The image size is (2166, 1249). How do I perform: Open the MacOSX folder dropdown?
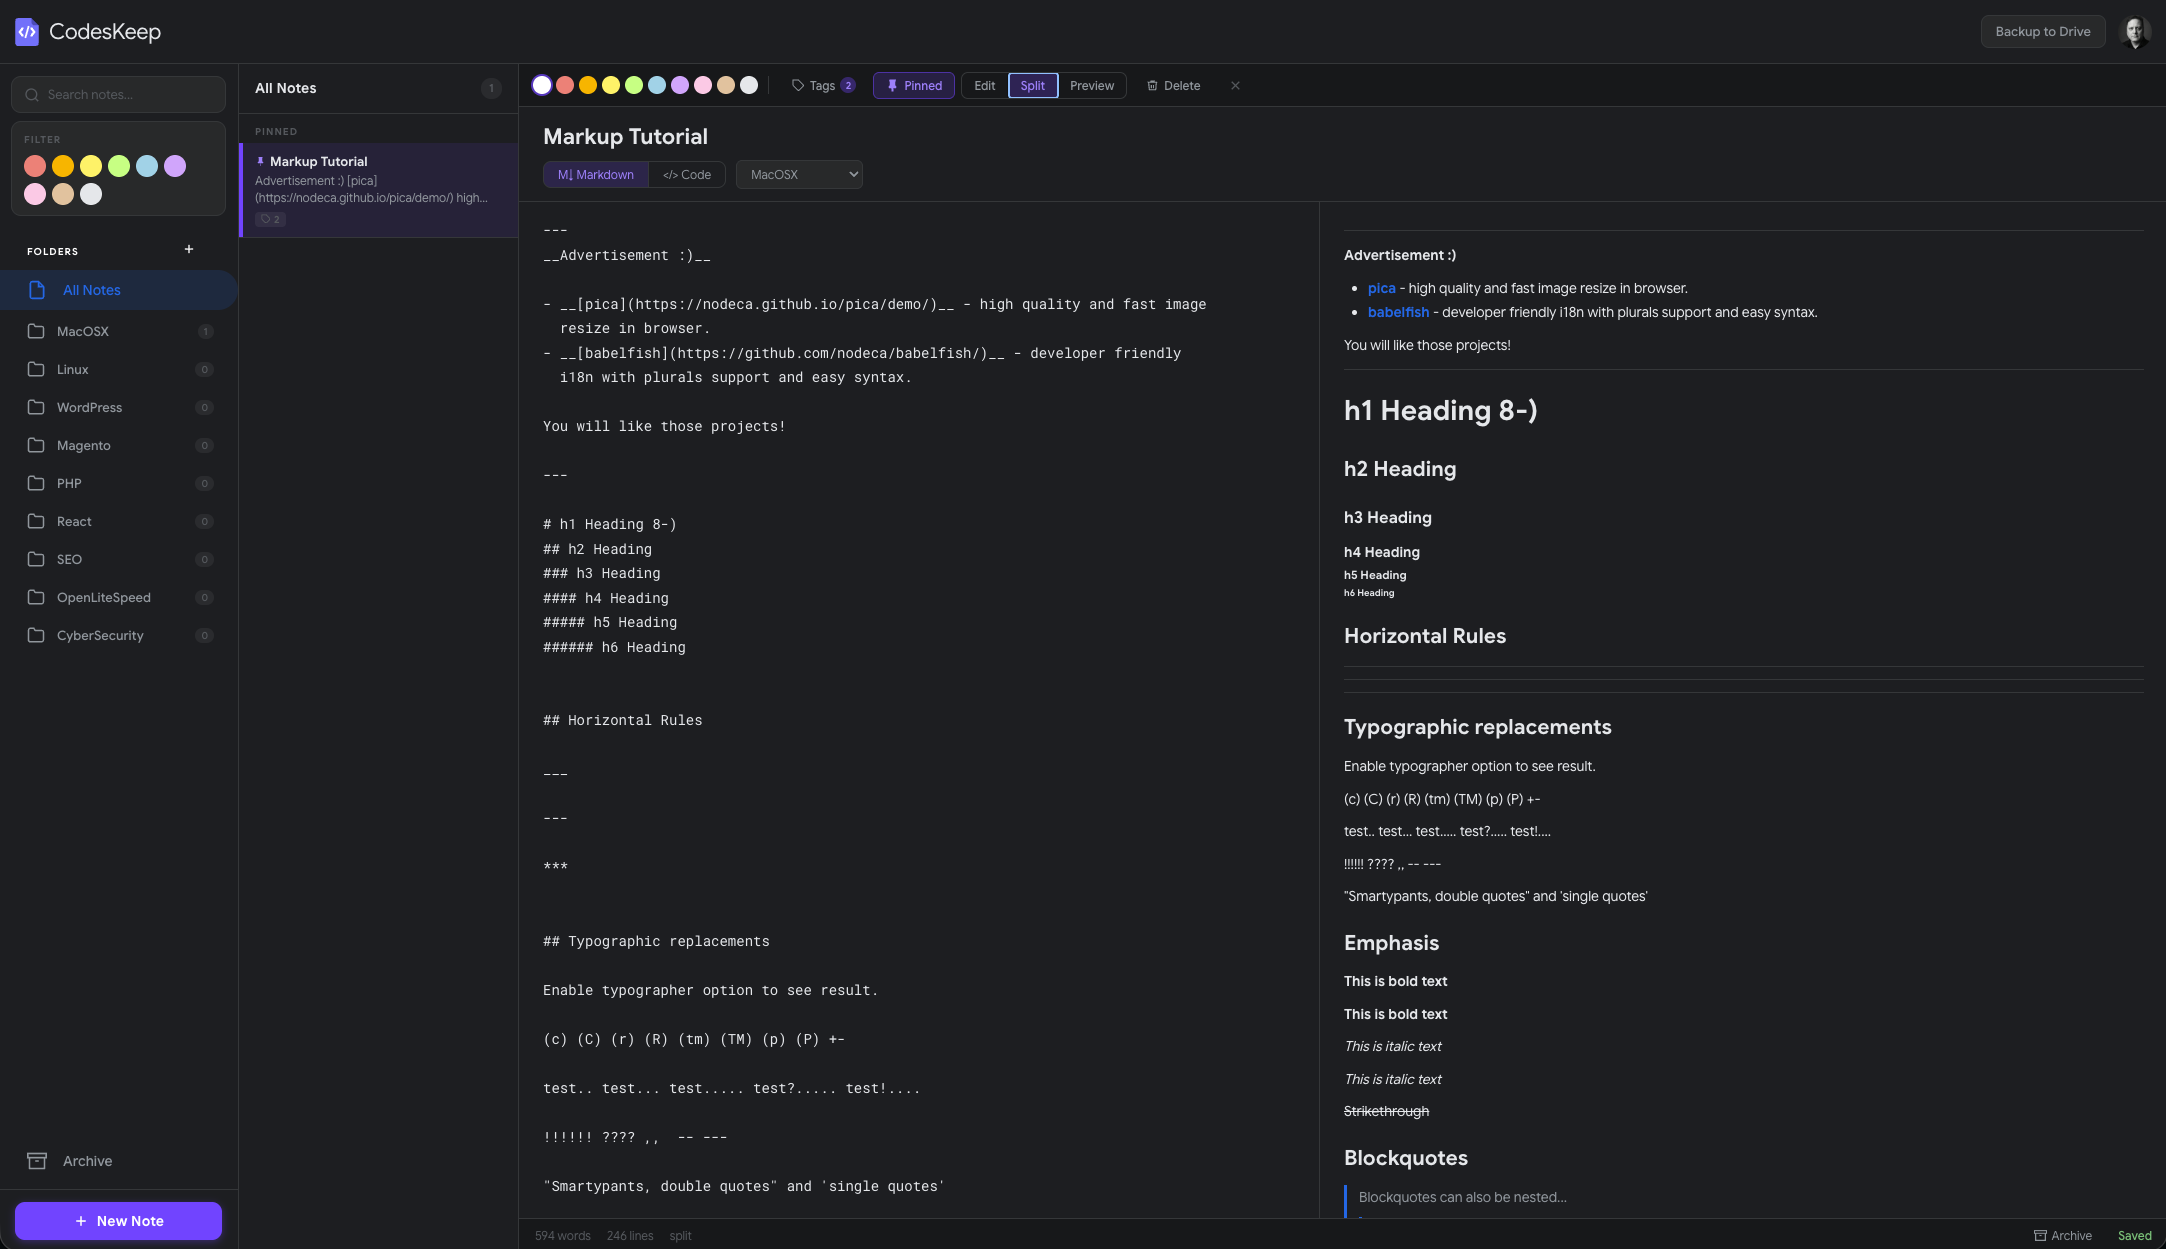click(799, 175)
